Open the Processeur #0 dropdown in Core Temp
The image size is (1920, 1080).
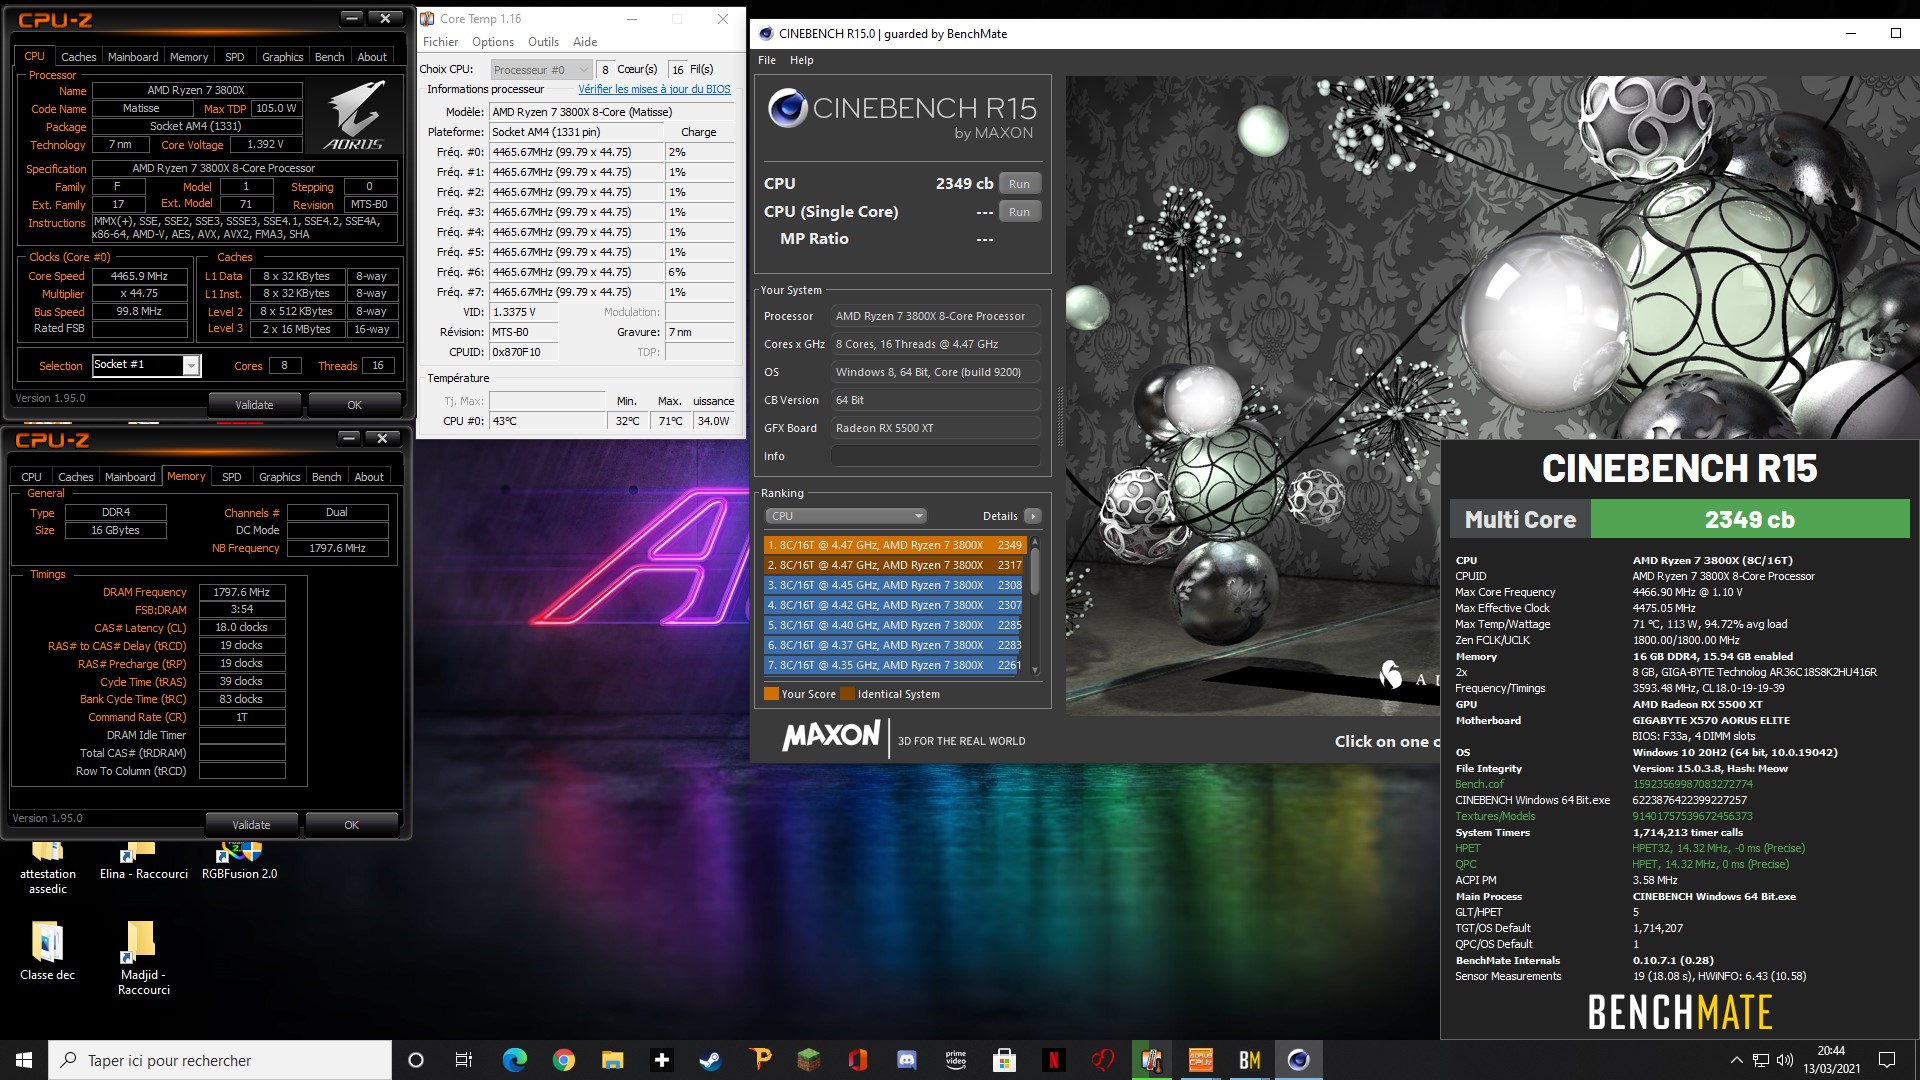pyautogui.click(x=541, y=70)
